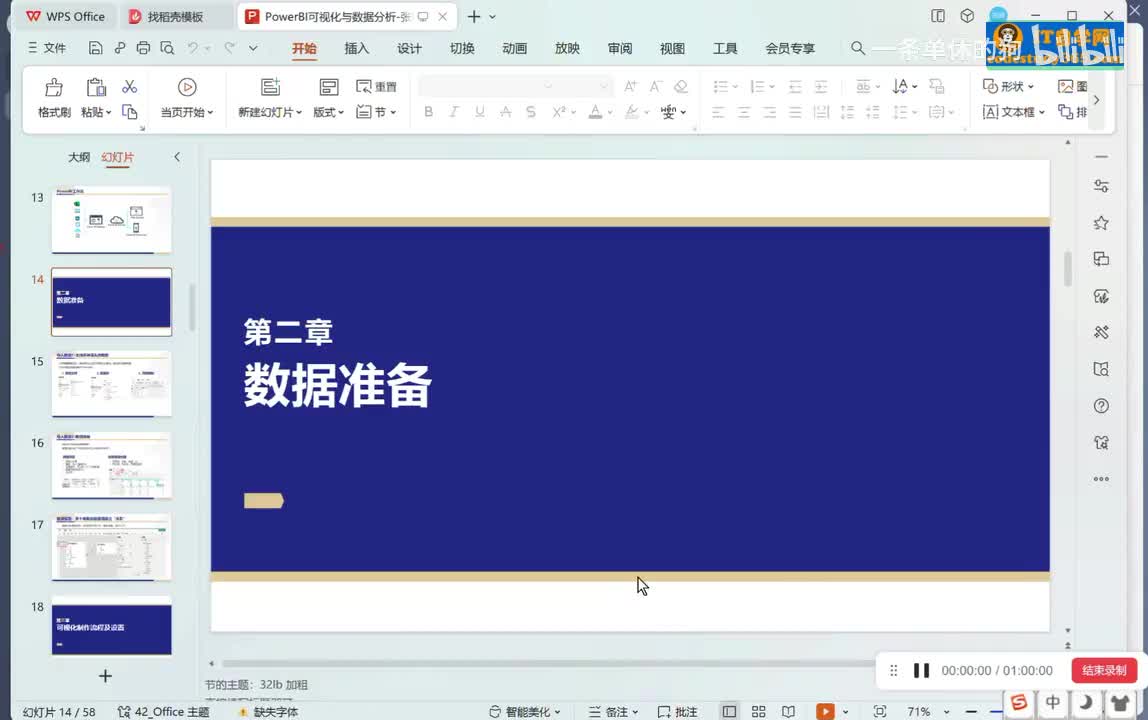Open the Tools (工具) tab
The width and height of the screenshot is (1148, 720).
725,48
